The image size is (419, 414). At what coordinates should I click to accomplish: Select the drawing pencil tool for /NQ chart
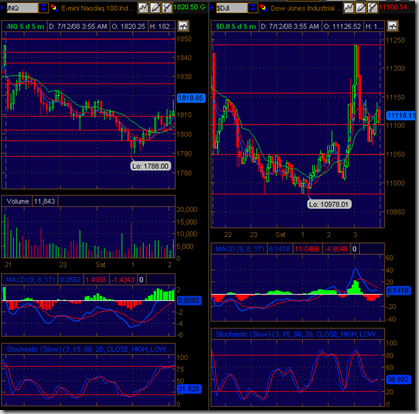coord(155,8)
